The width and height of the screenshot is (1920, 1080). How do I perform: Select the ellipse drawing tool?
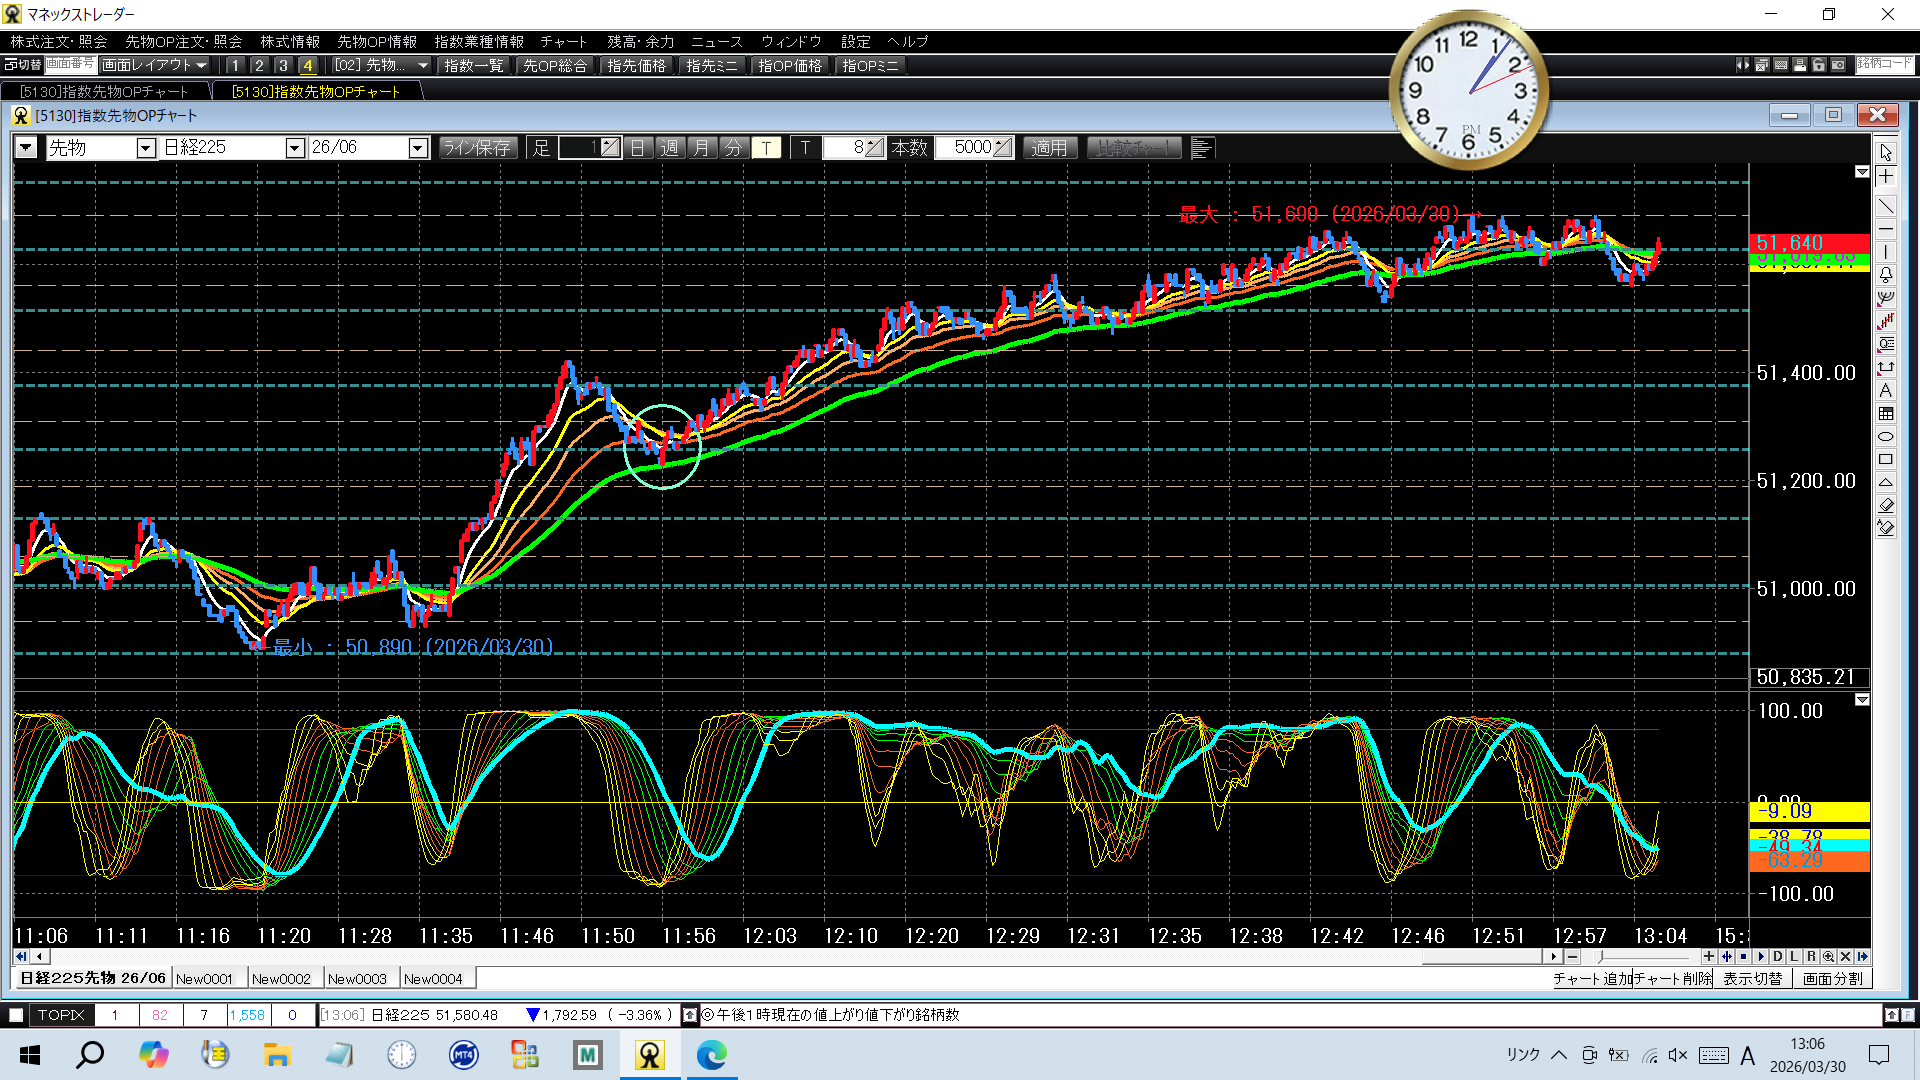click(1885, 437)
